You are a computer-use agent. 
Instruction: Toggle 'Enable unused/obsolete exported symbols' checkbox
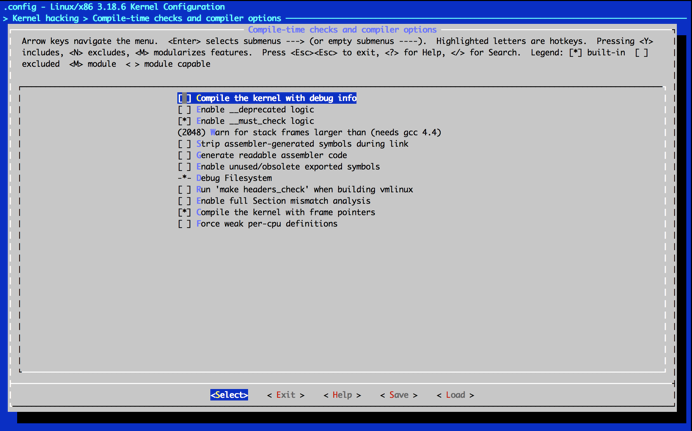tap(184, 167)
